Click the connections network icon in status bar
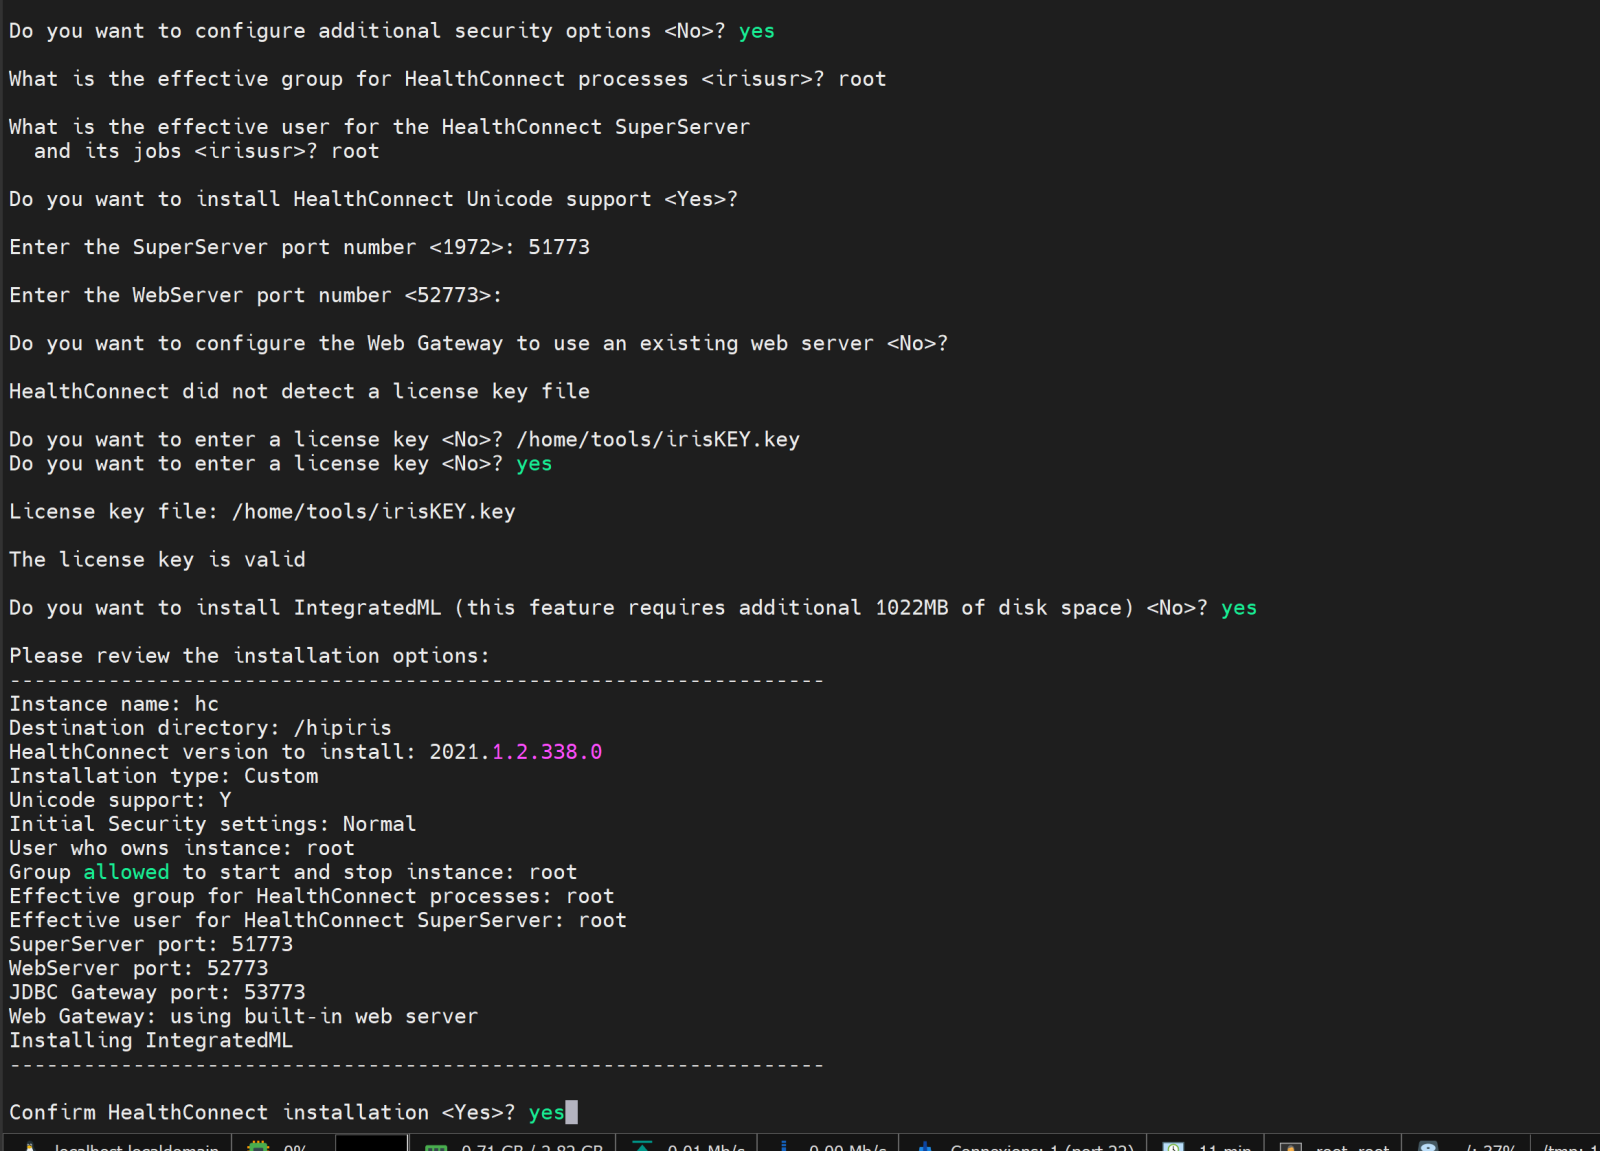This screenshot has height=1151, width=1600. point(925,1146)
